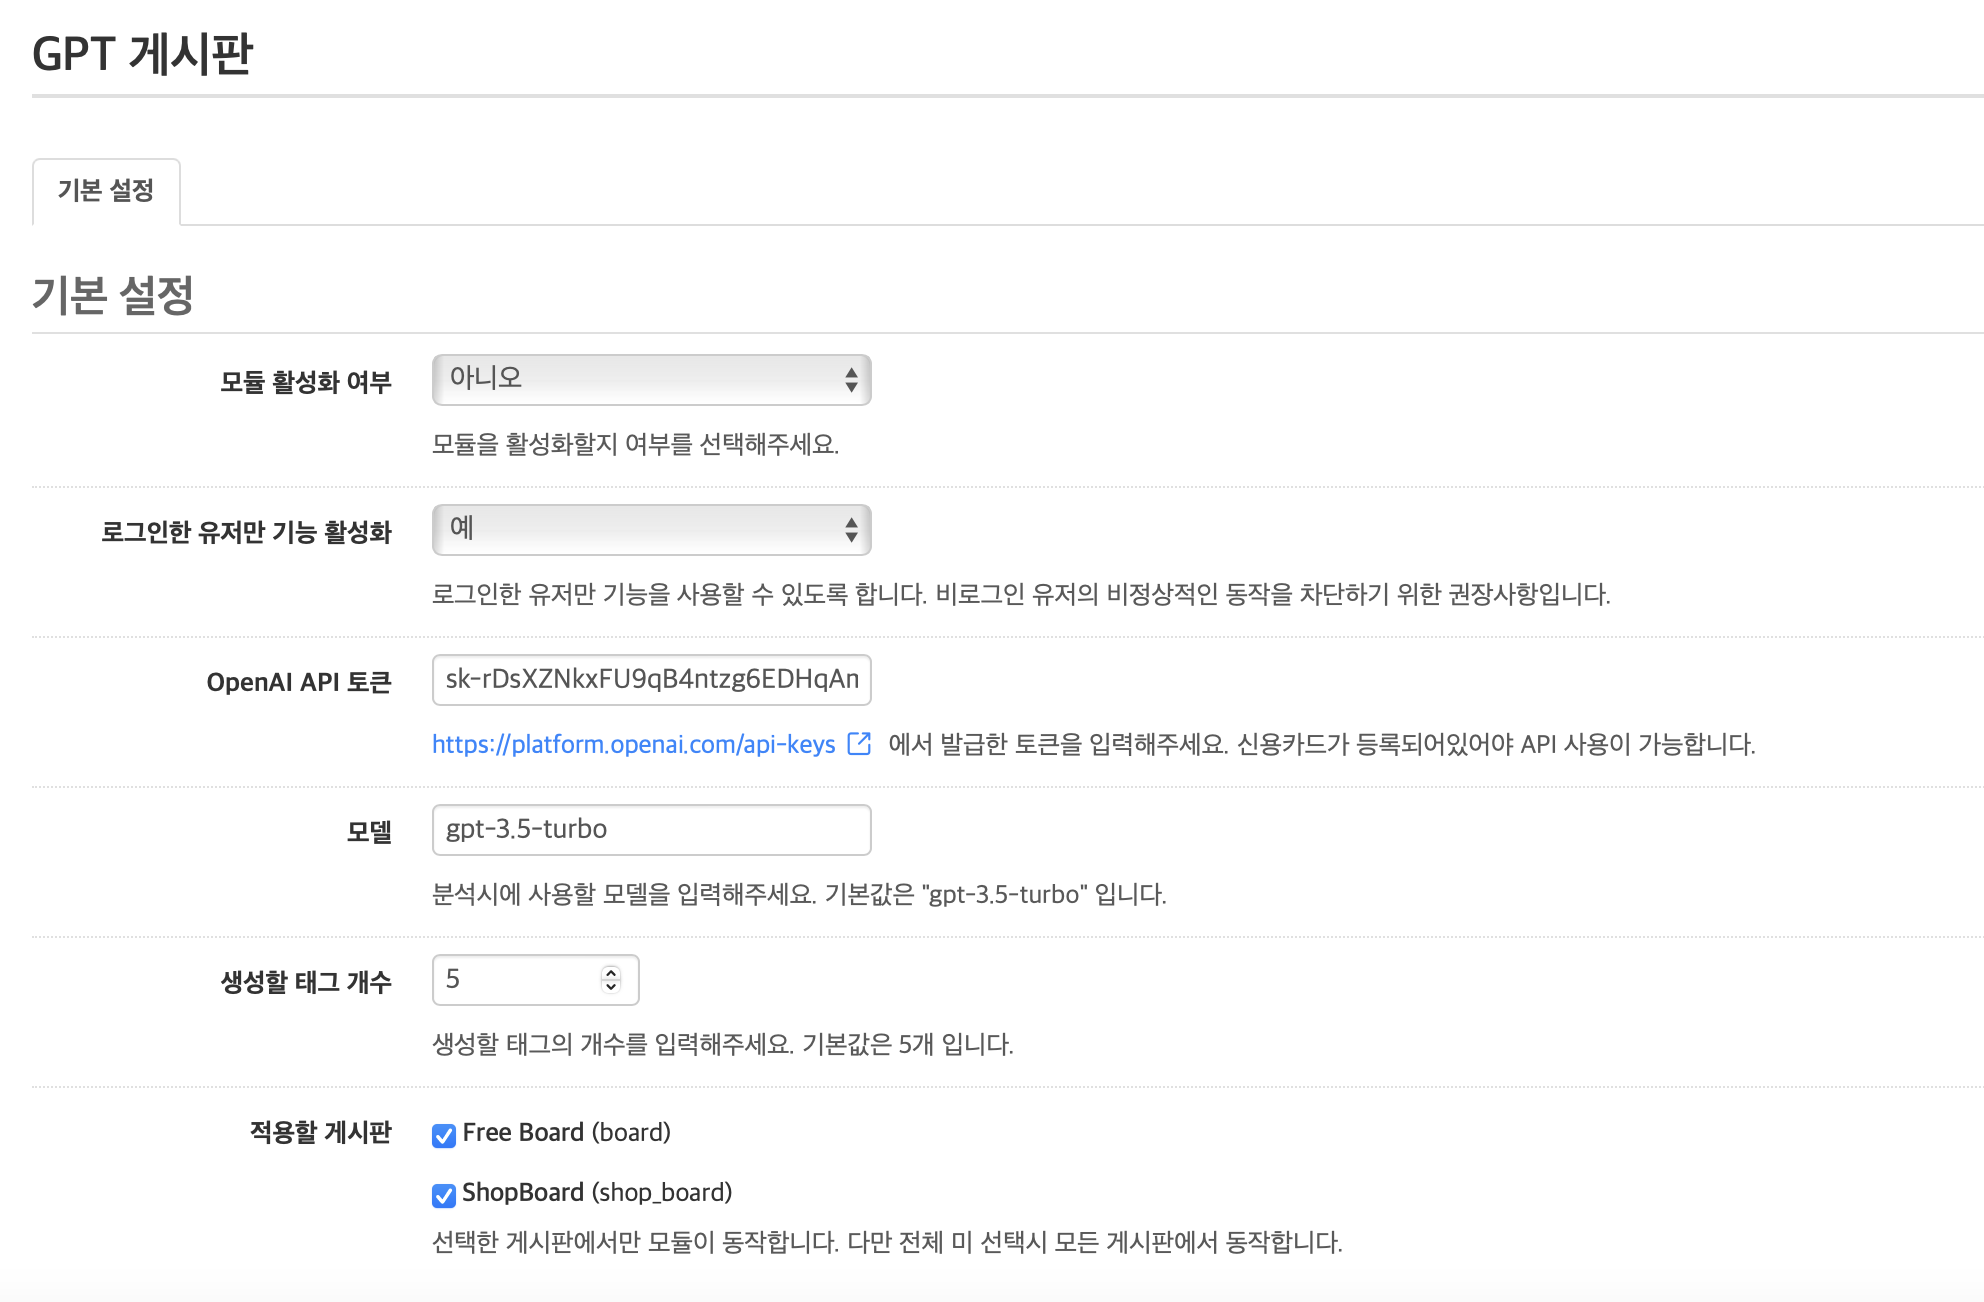This screenshot has width=1984, height=1302.
Task: Expand the module activation select showing 아니오
Action: click(650, 380)
